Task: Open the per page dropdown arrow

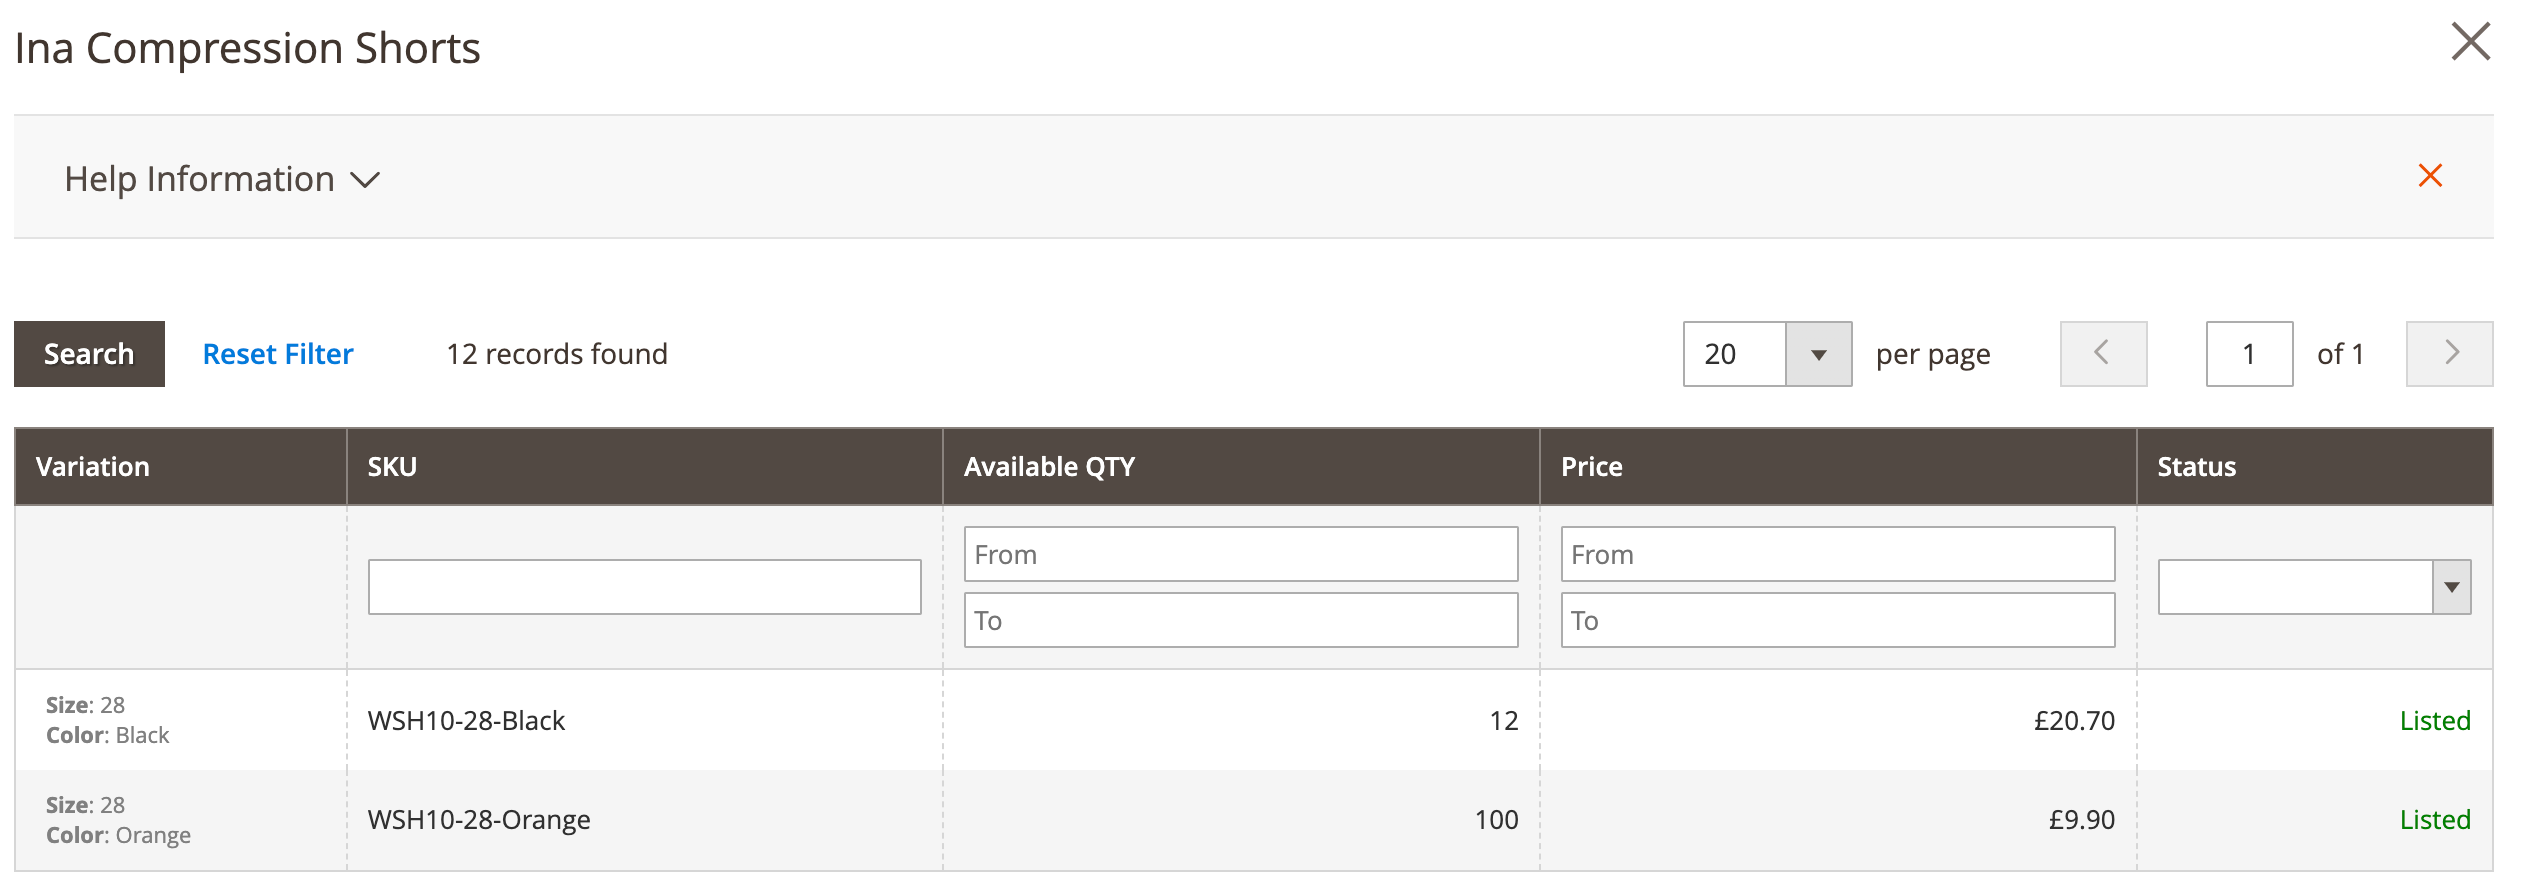Action: (x=1818, y=353)
